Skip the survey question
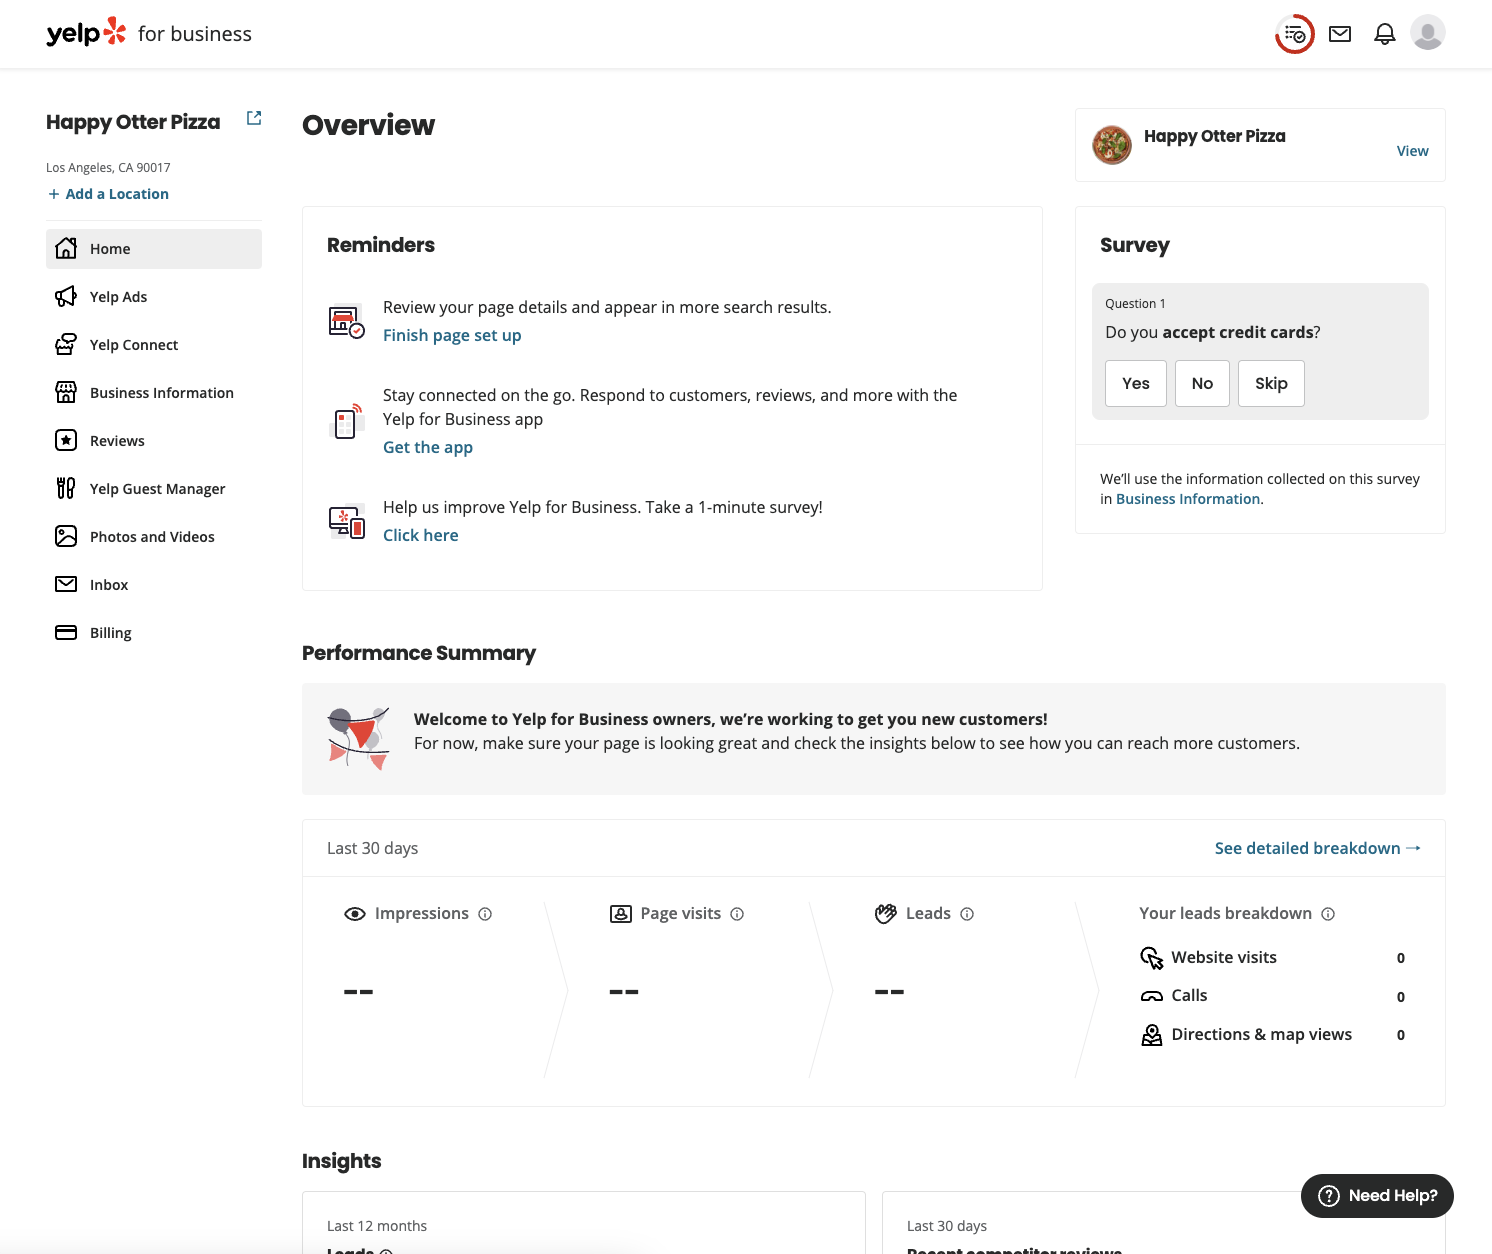This screenshot has height=1254, width=1492. (x=1271, y=383)
